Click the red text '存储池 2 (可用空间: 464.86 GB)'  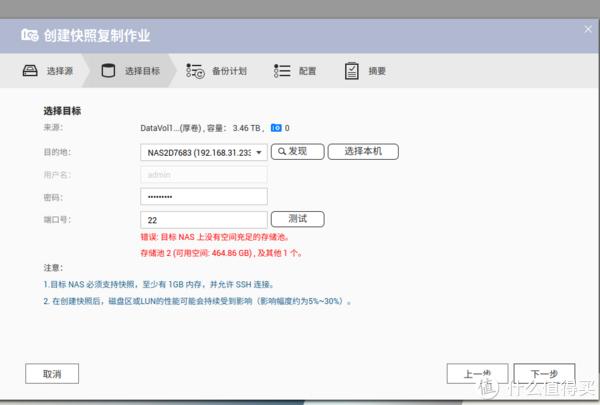coord(196,253)
